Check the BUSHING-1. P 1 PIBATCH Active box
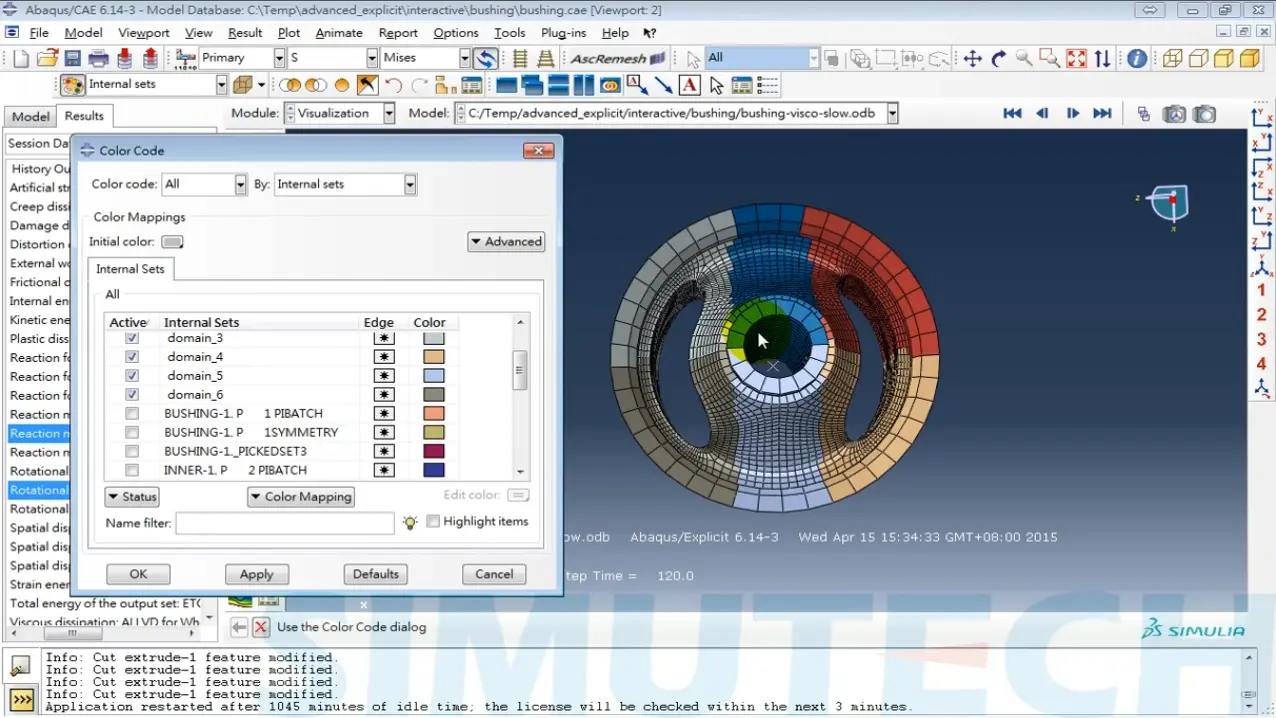The image size is (1276, 718). (x=132, y=413)
